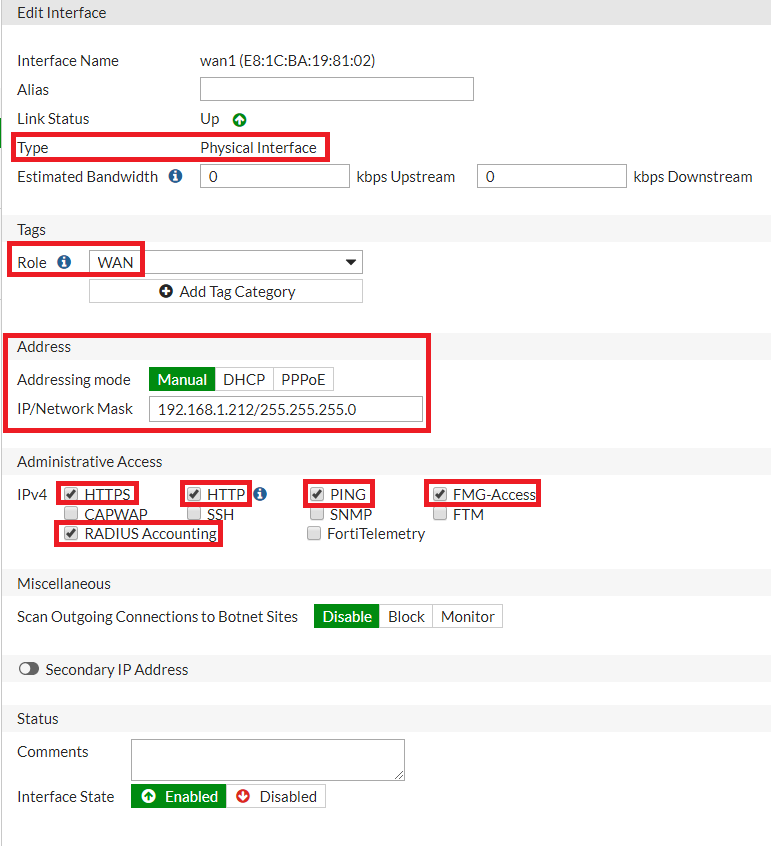Image resolution: width=771 pixels, height=846 pixels.
Task: Click the green Link Status up icon
Action: pyautogui.click(x=239, y=120)
